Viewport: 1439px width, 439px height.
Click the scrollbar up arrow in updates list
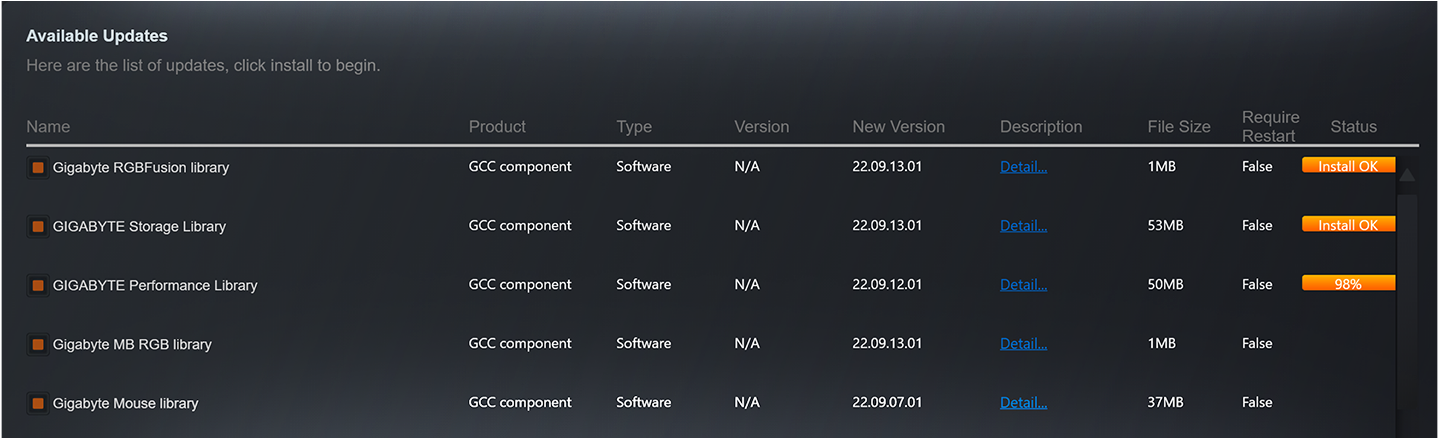pos(1407,175)
